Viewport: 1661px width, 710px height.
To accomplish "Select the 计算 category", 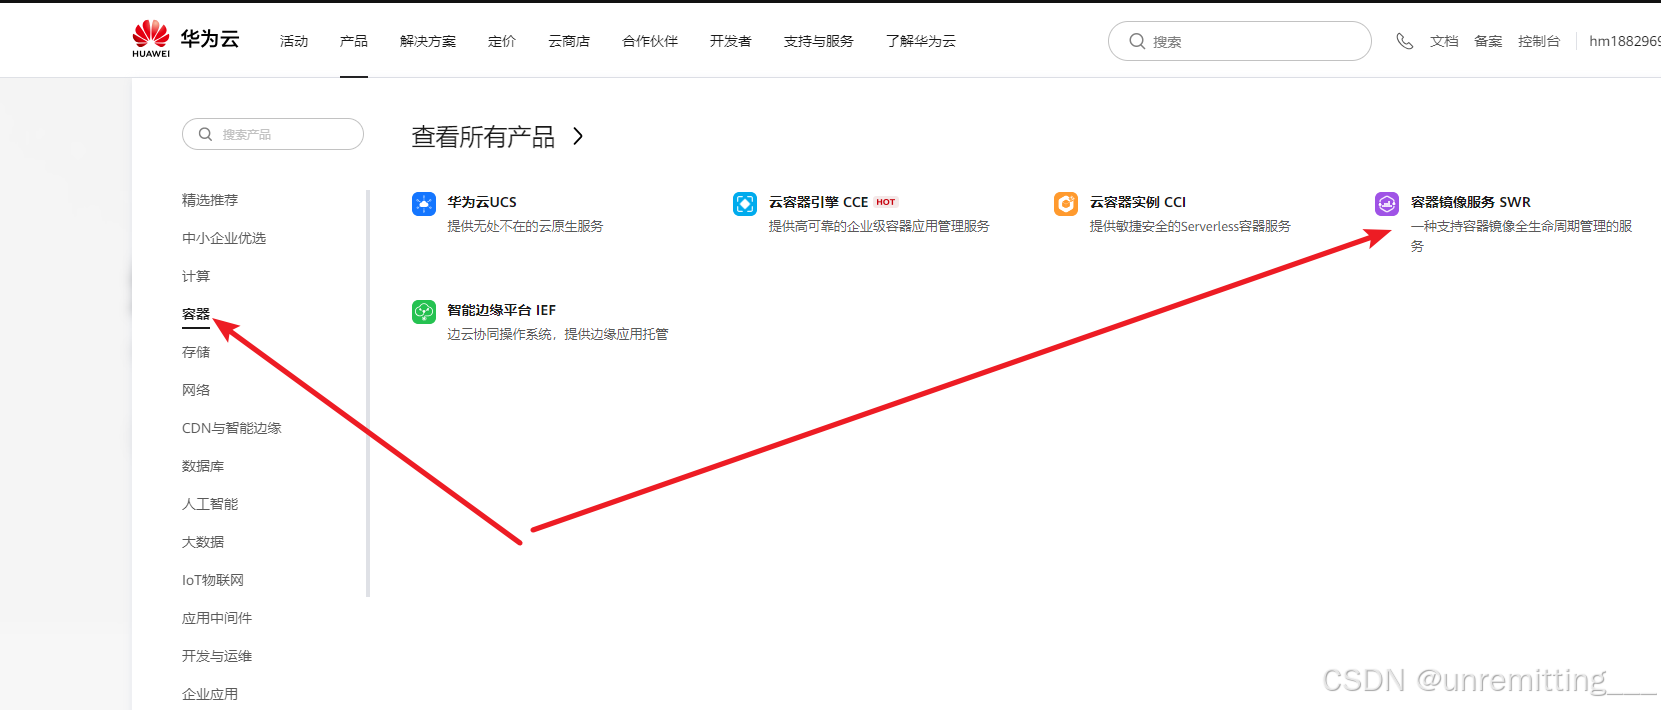I will click(x=196, y=276).
